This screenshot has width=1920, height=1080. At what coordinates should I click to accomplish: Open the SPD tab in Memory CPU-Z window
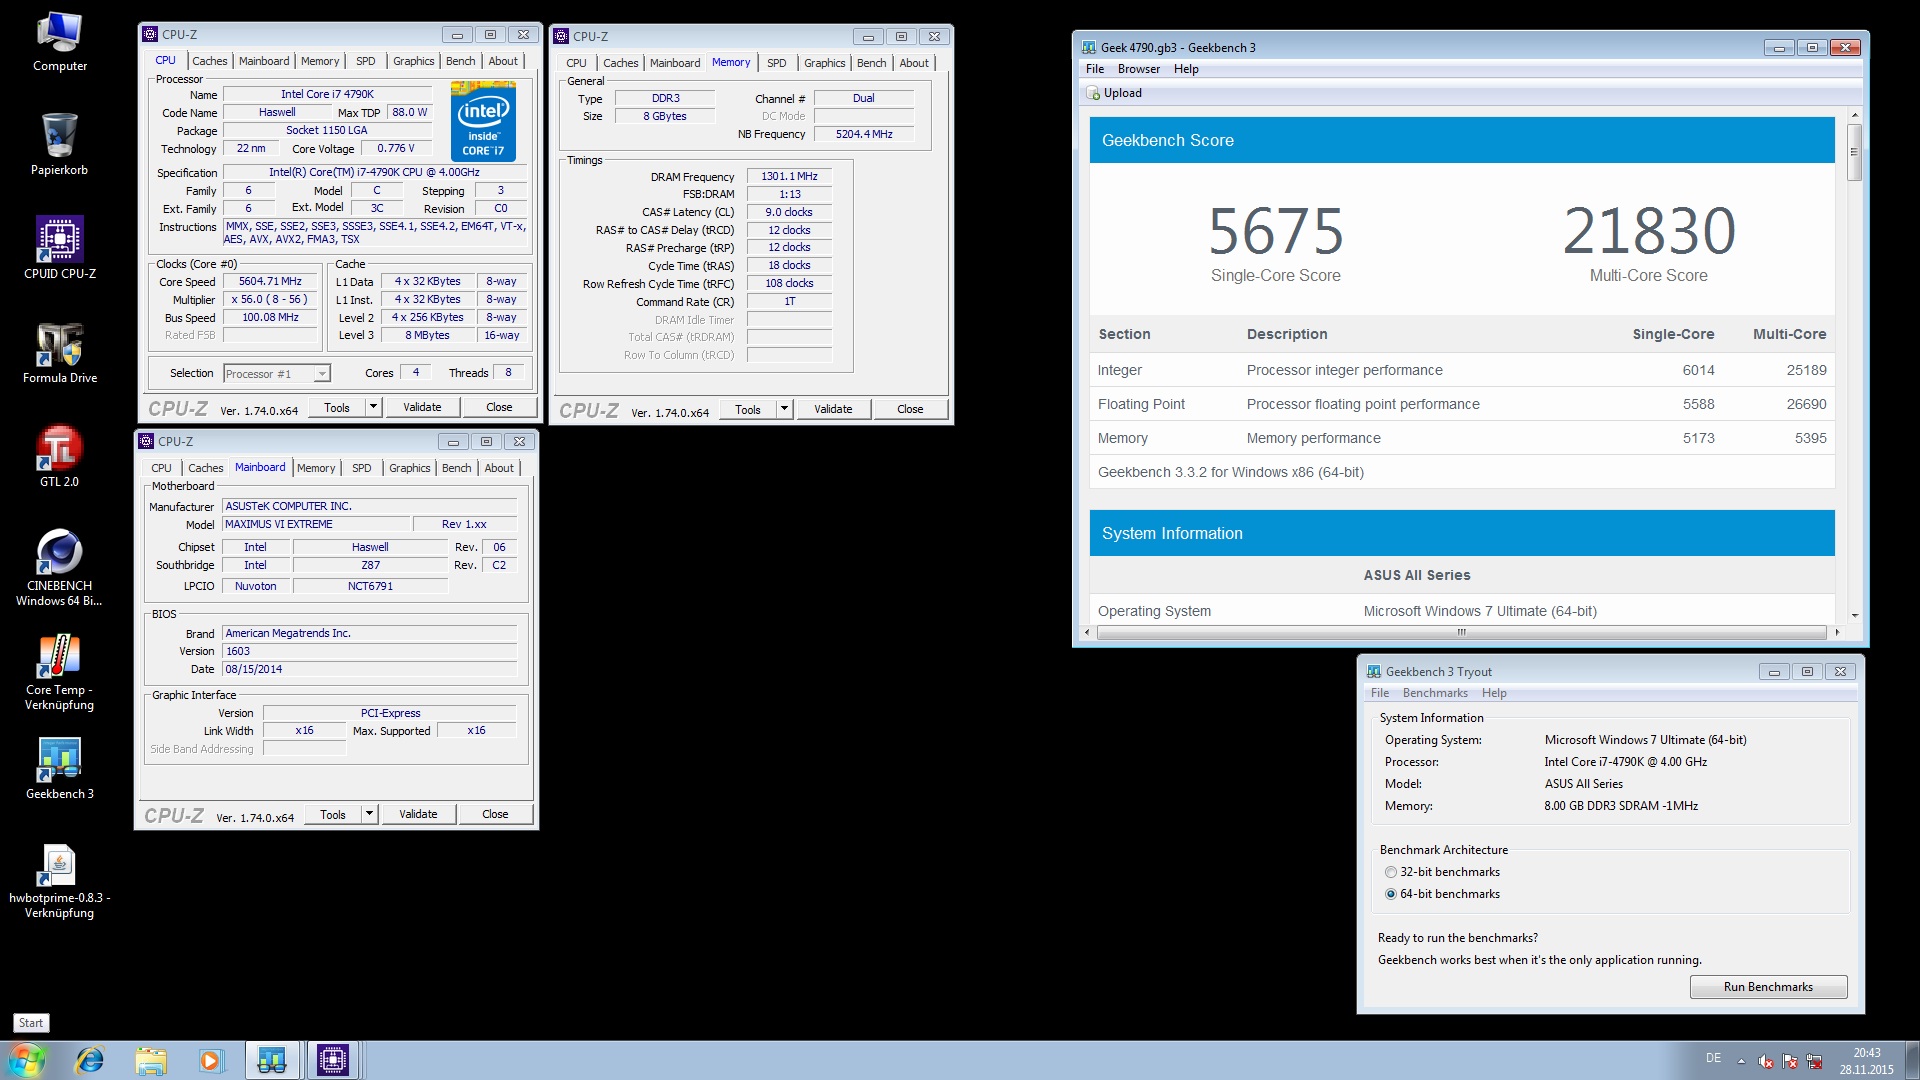[x=776, y=63]
